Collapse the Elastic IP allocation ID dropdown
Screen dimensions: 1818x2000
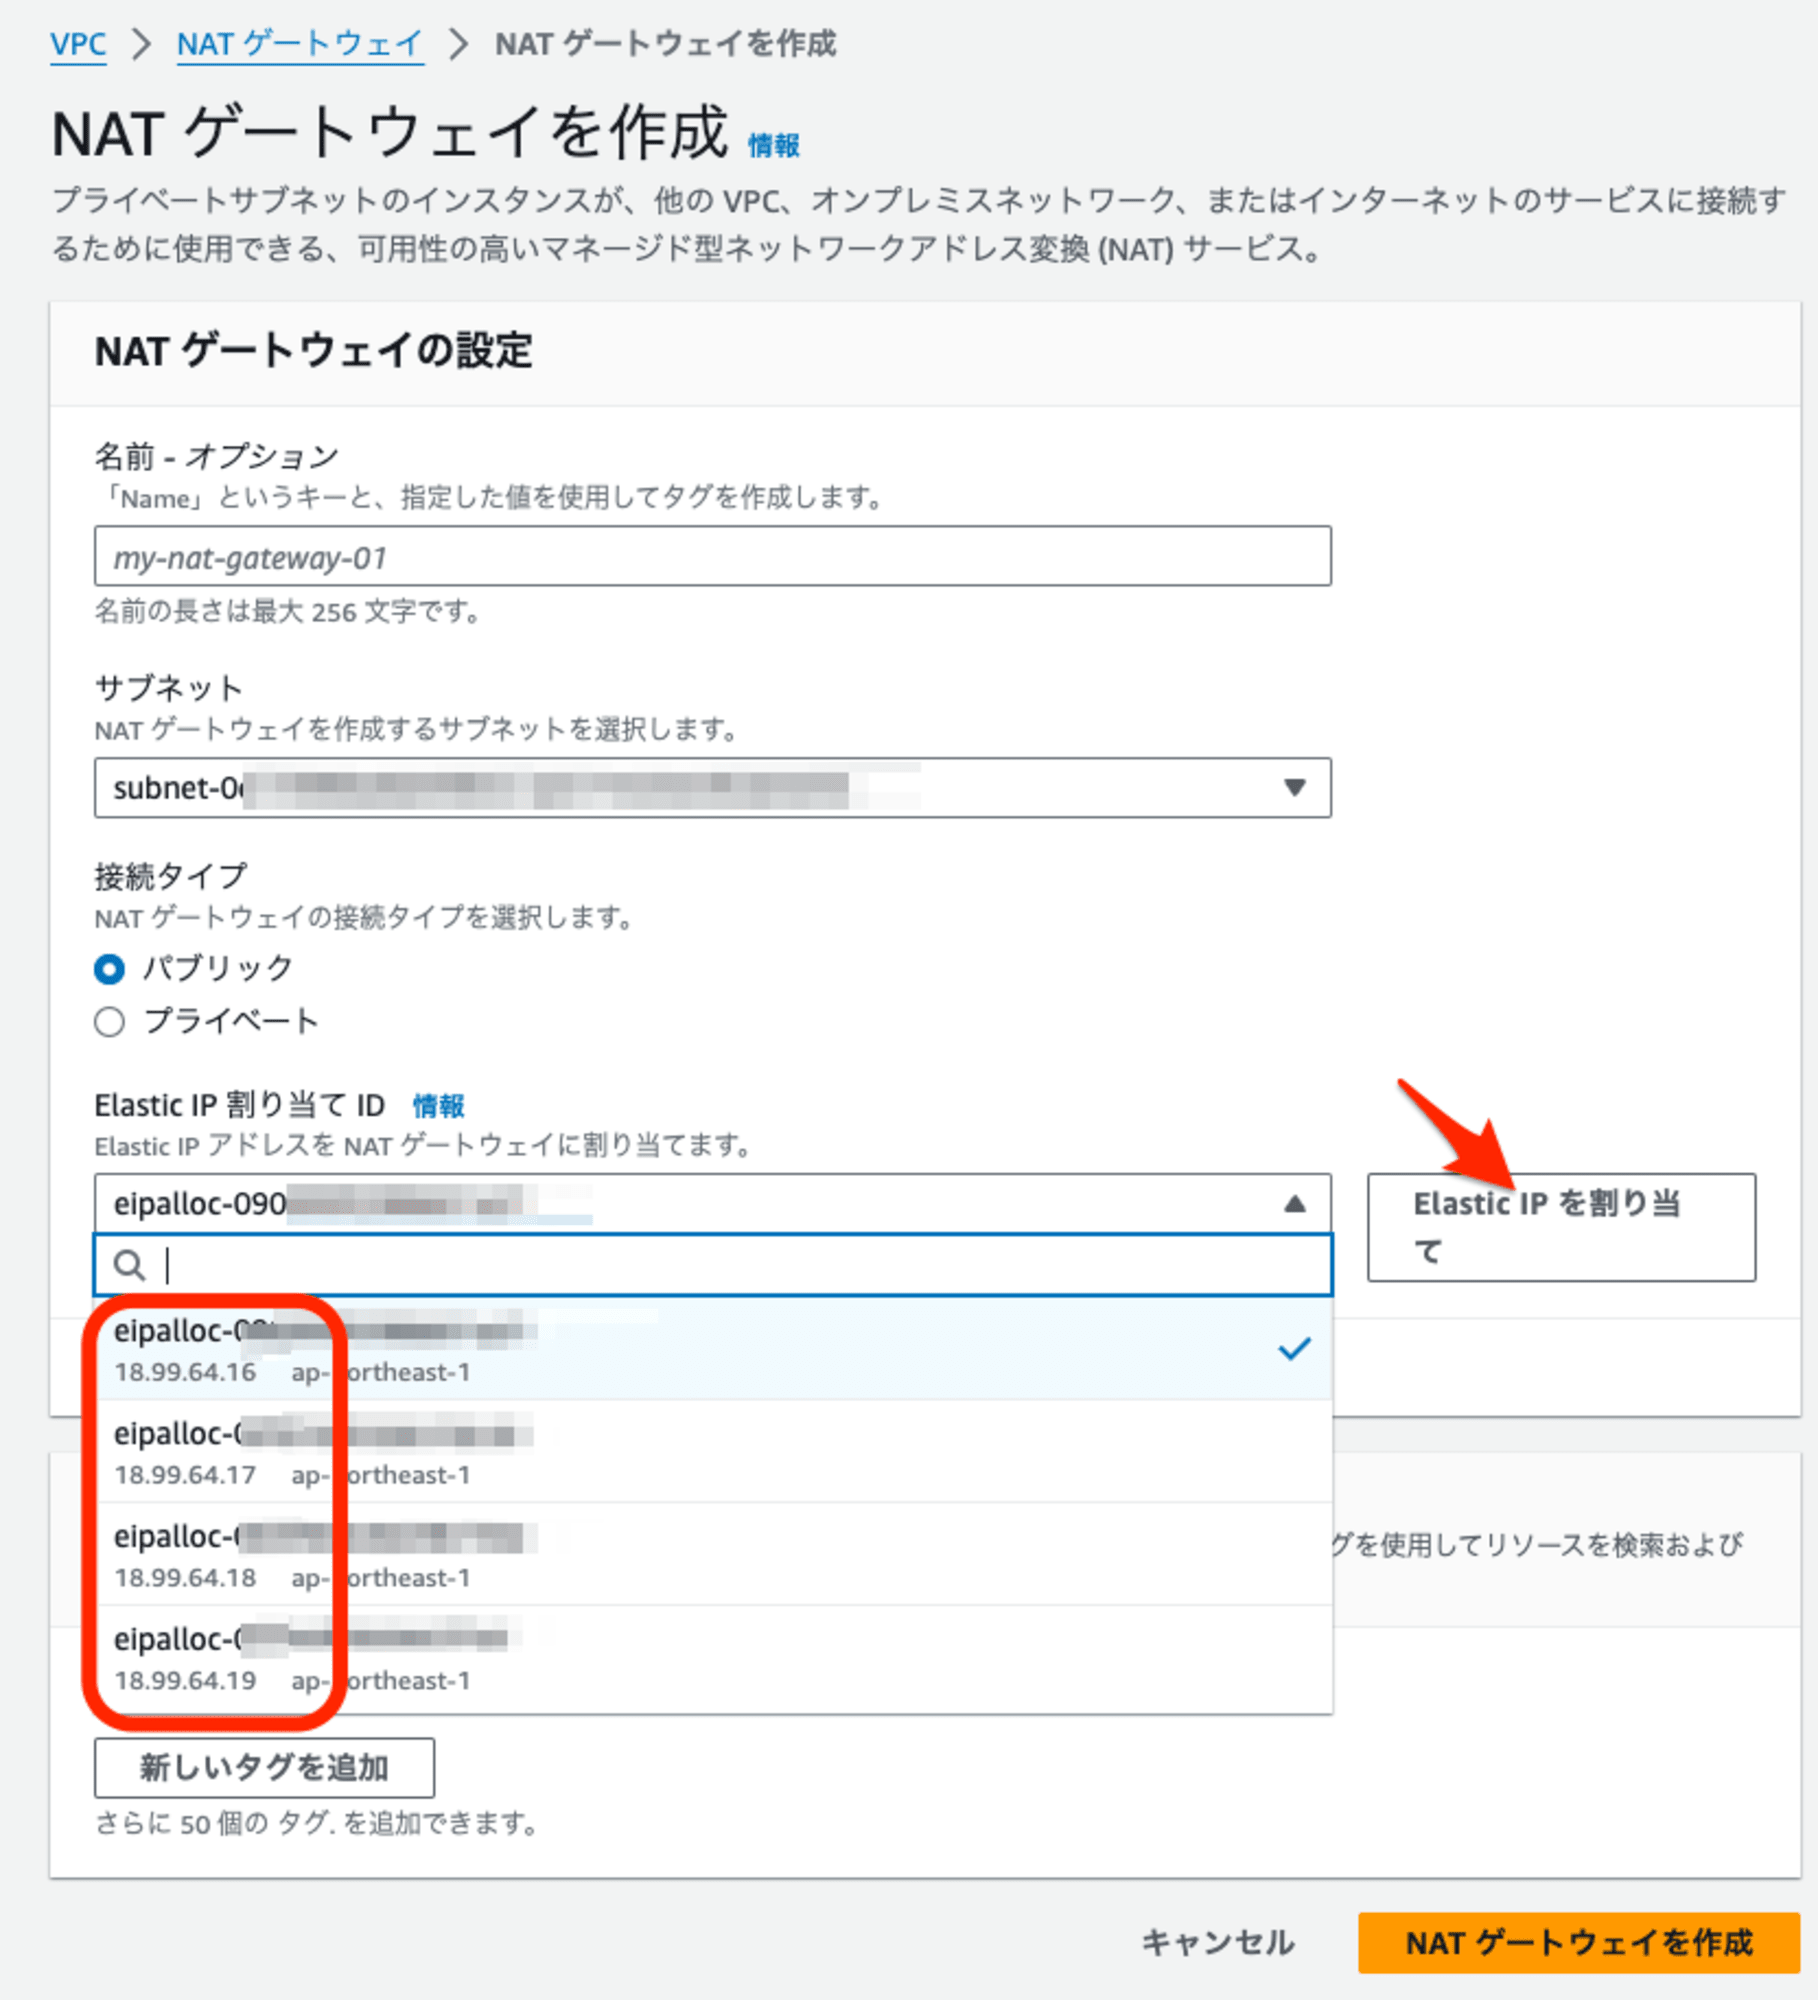click(x=712, y=1203)
